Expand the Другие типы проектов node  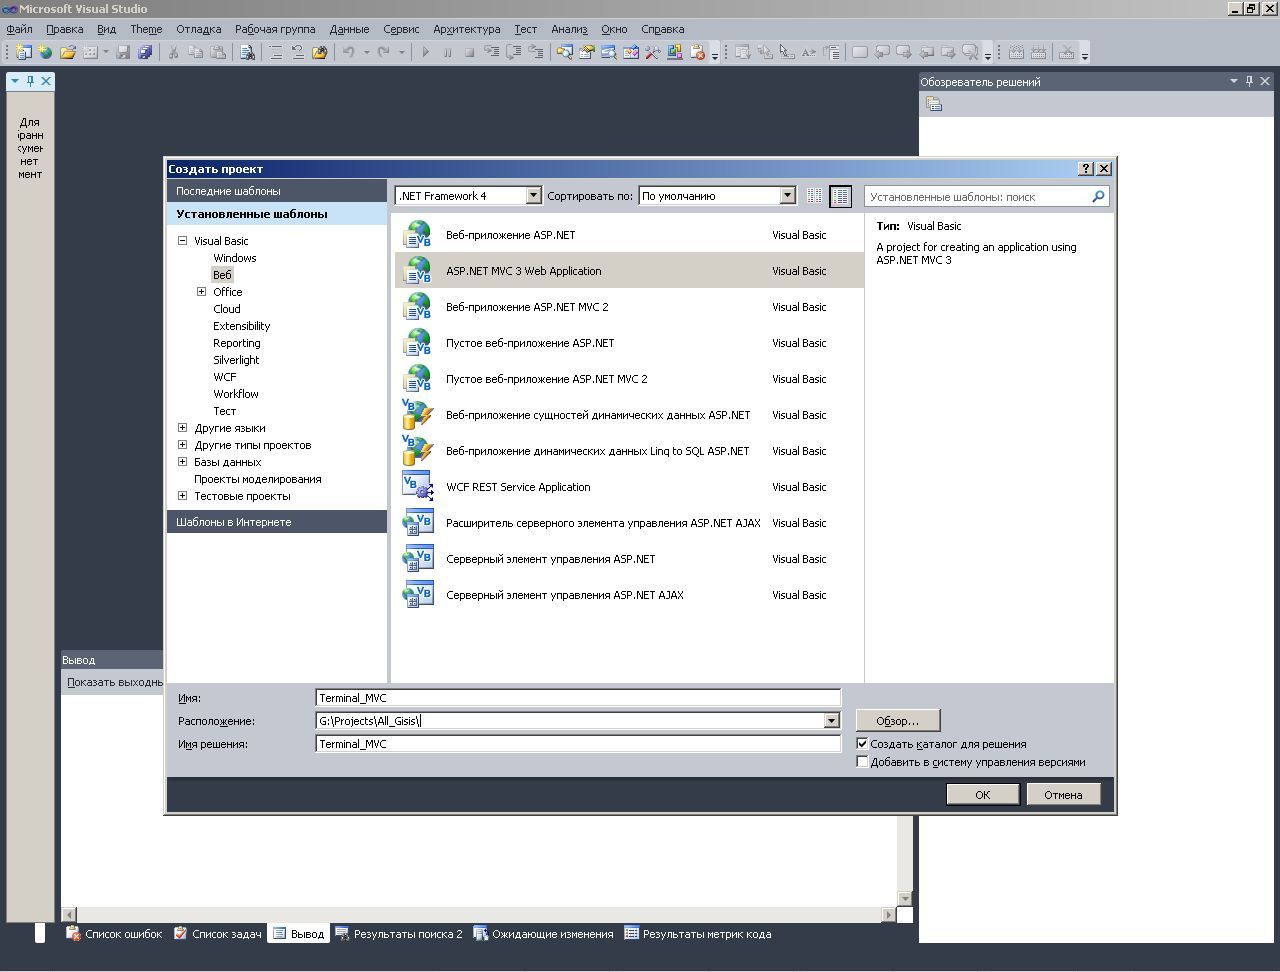(x=183, y=445)
